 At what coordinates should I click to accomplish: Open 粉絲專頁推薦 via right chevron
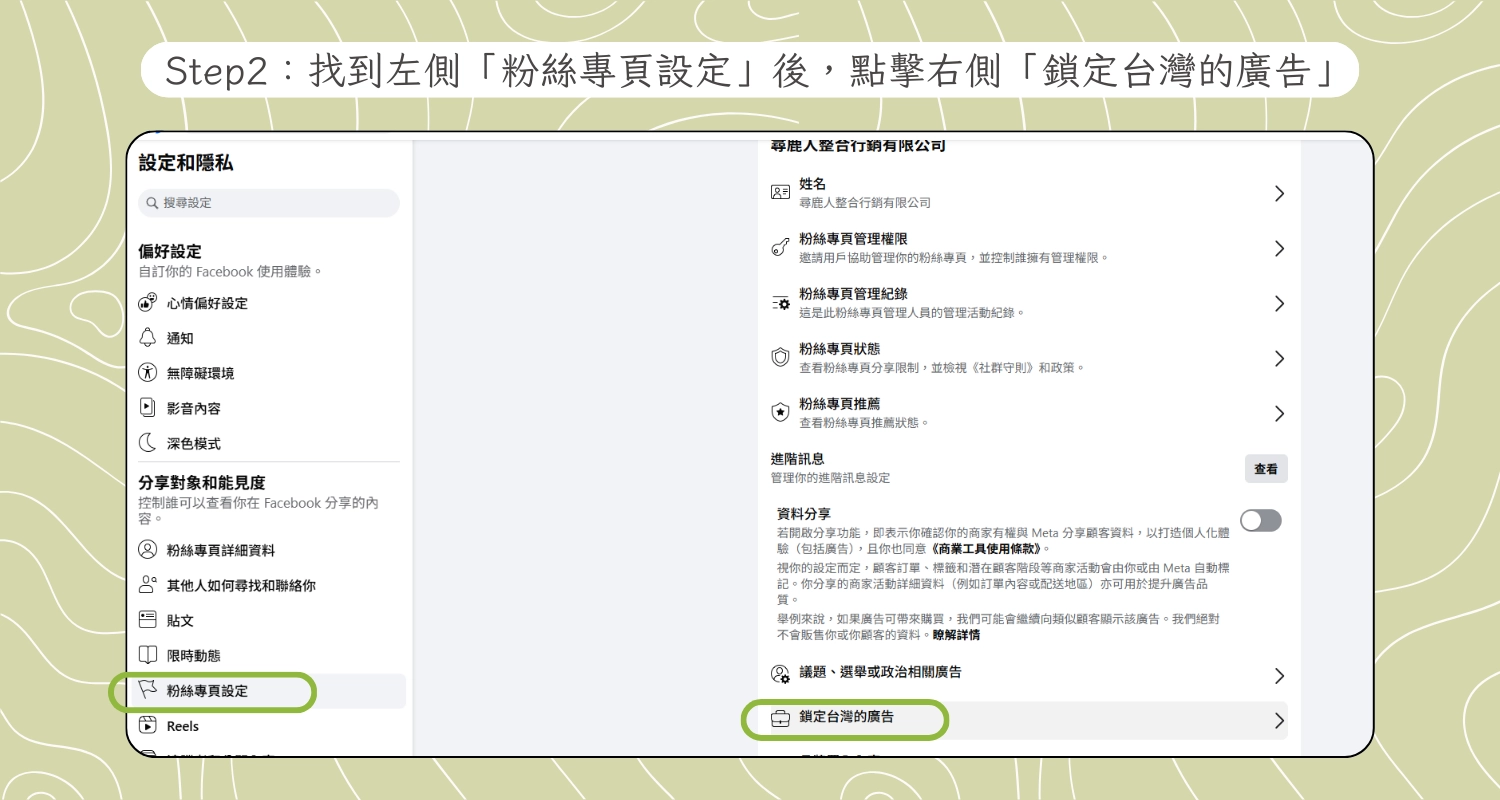(x=1278, y=413)
